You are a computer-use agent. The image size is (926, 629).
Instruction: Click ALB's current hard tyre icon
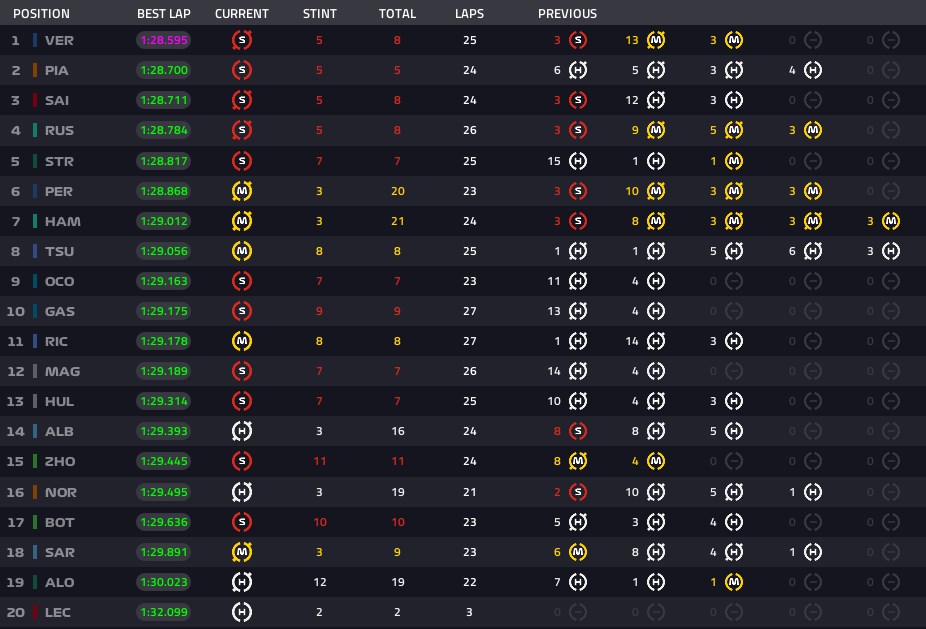(242, 431)
